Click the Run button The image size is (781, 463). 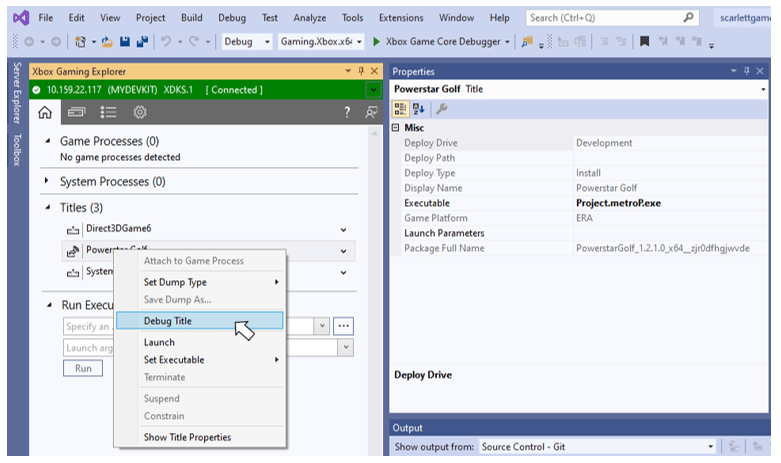tap(83, 368)
